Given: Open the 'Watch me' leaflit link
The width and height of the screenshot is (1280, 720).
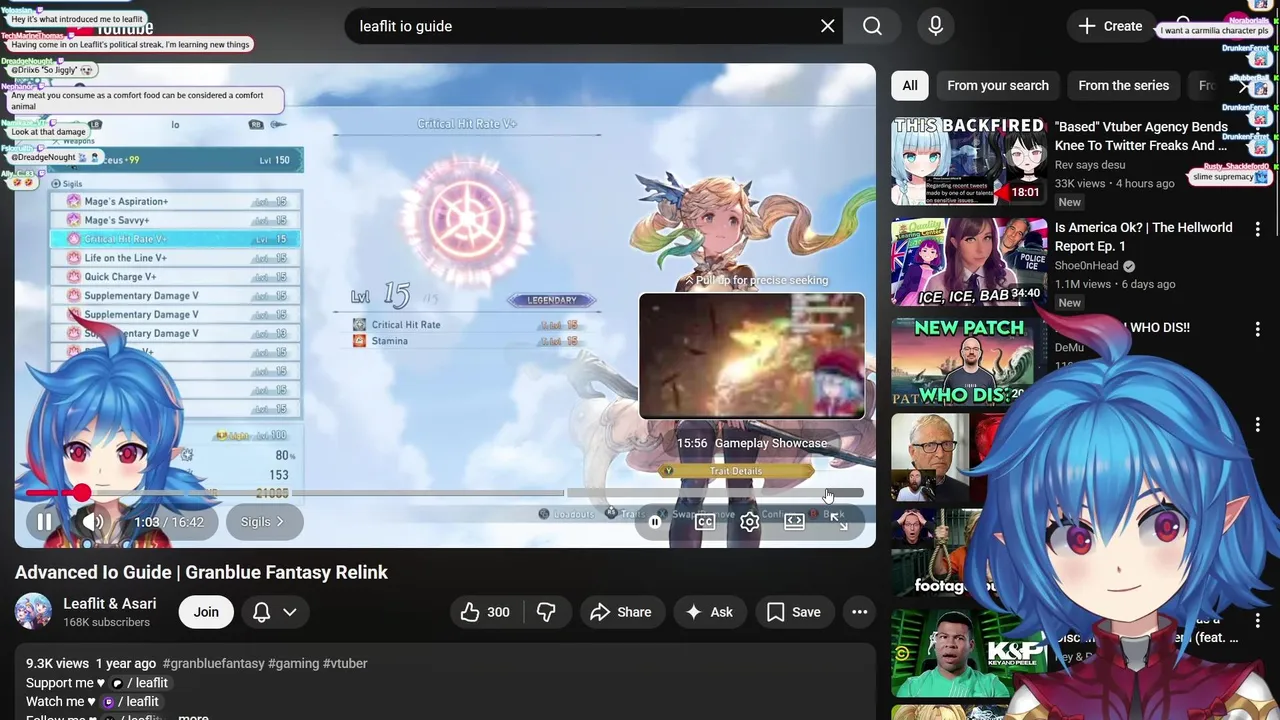Looking at the screenshot, I should [x=130, y=701].
